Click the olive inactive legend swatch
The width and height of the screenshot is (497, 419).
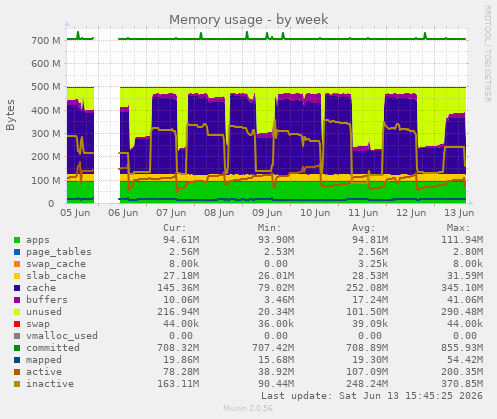tap(17, 384)
